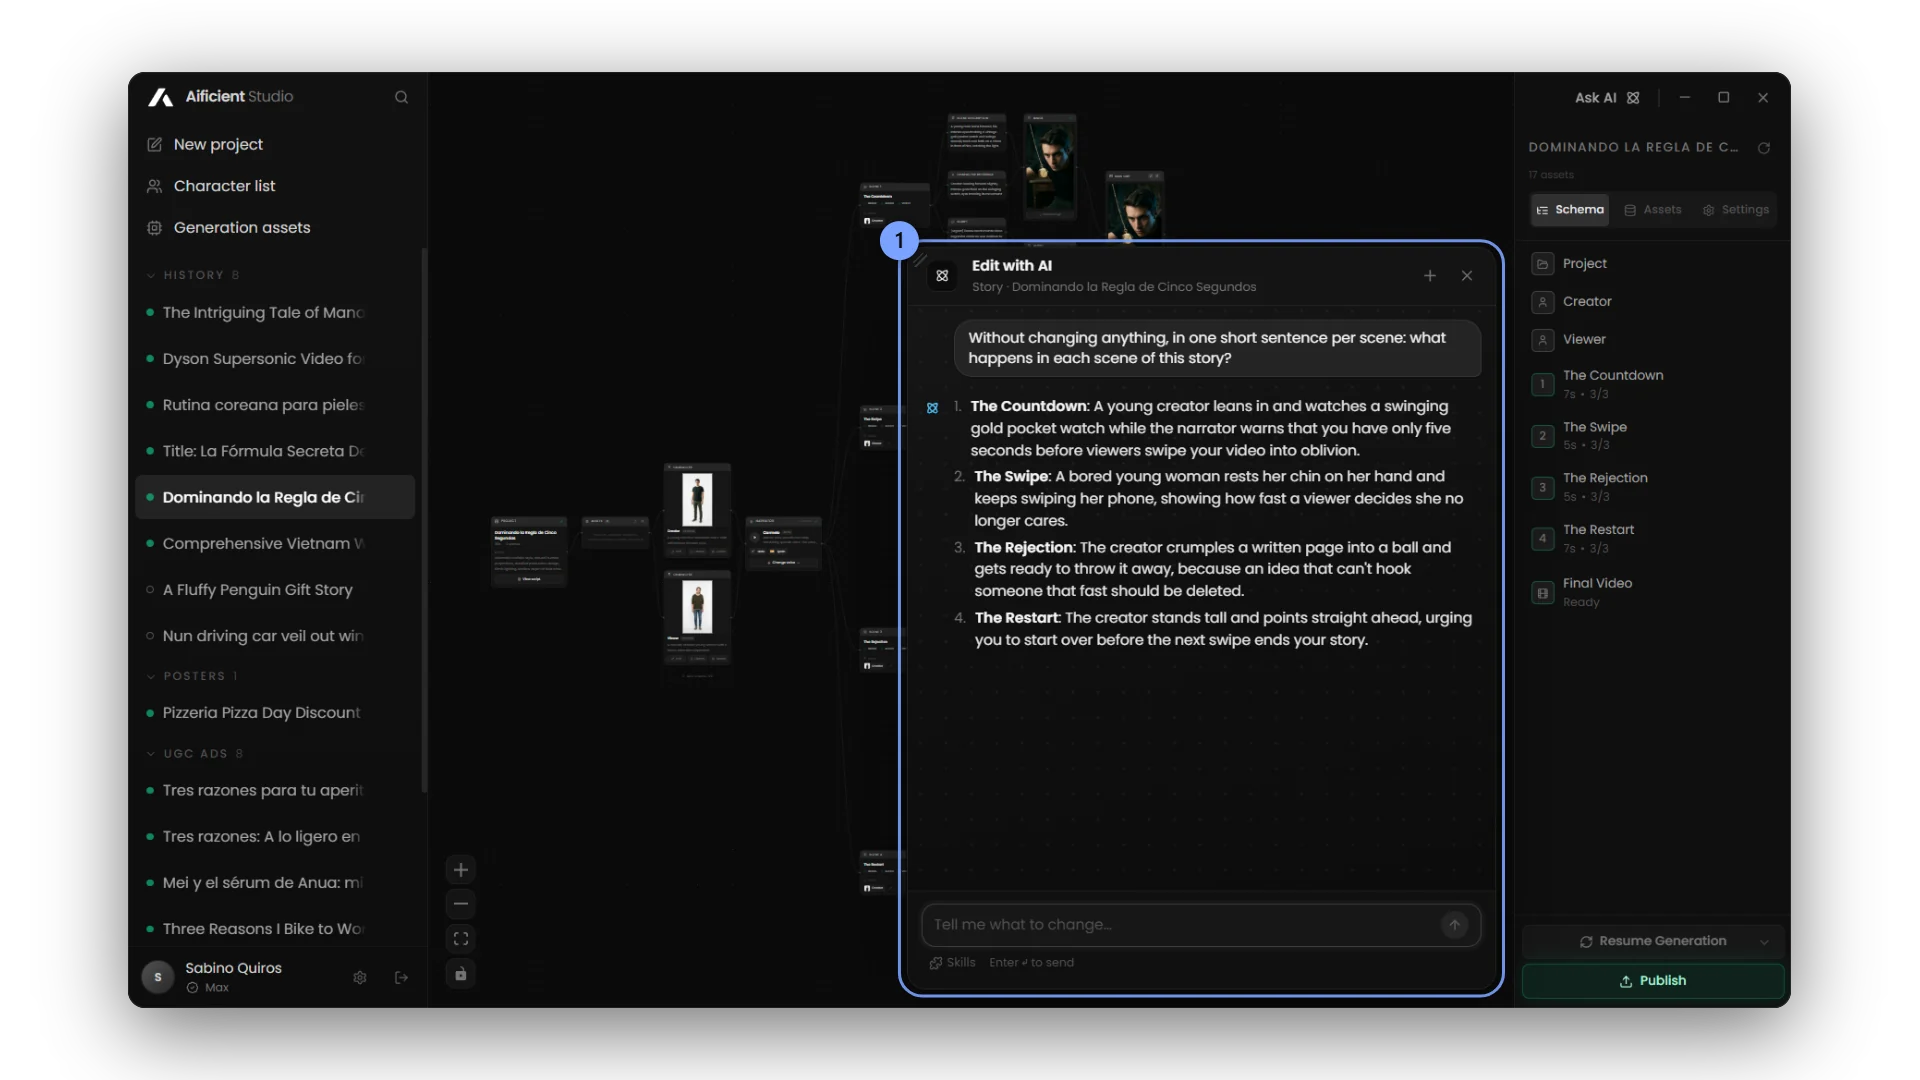Zoom out on the canvas
The image size is (1920, 1080).
(x=461, y=904)
